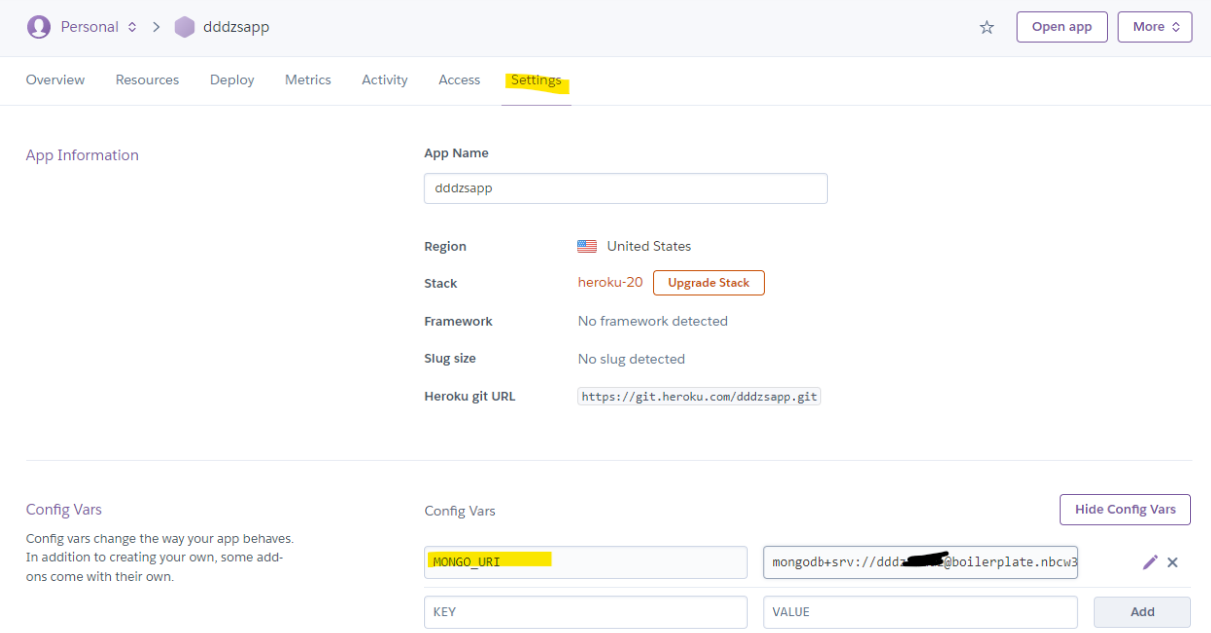1211x633 pixels.
Task: Click the dddzsapp breadcrumb name
Action: click(236, 27)
